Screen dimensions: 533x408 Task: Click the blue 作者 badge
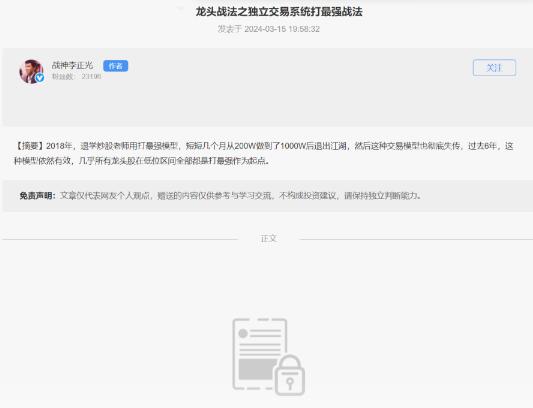116,66
